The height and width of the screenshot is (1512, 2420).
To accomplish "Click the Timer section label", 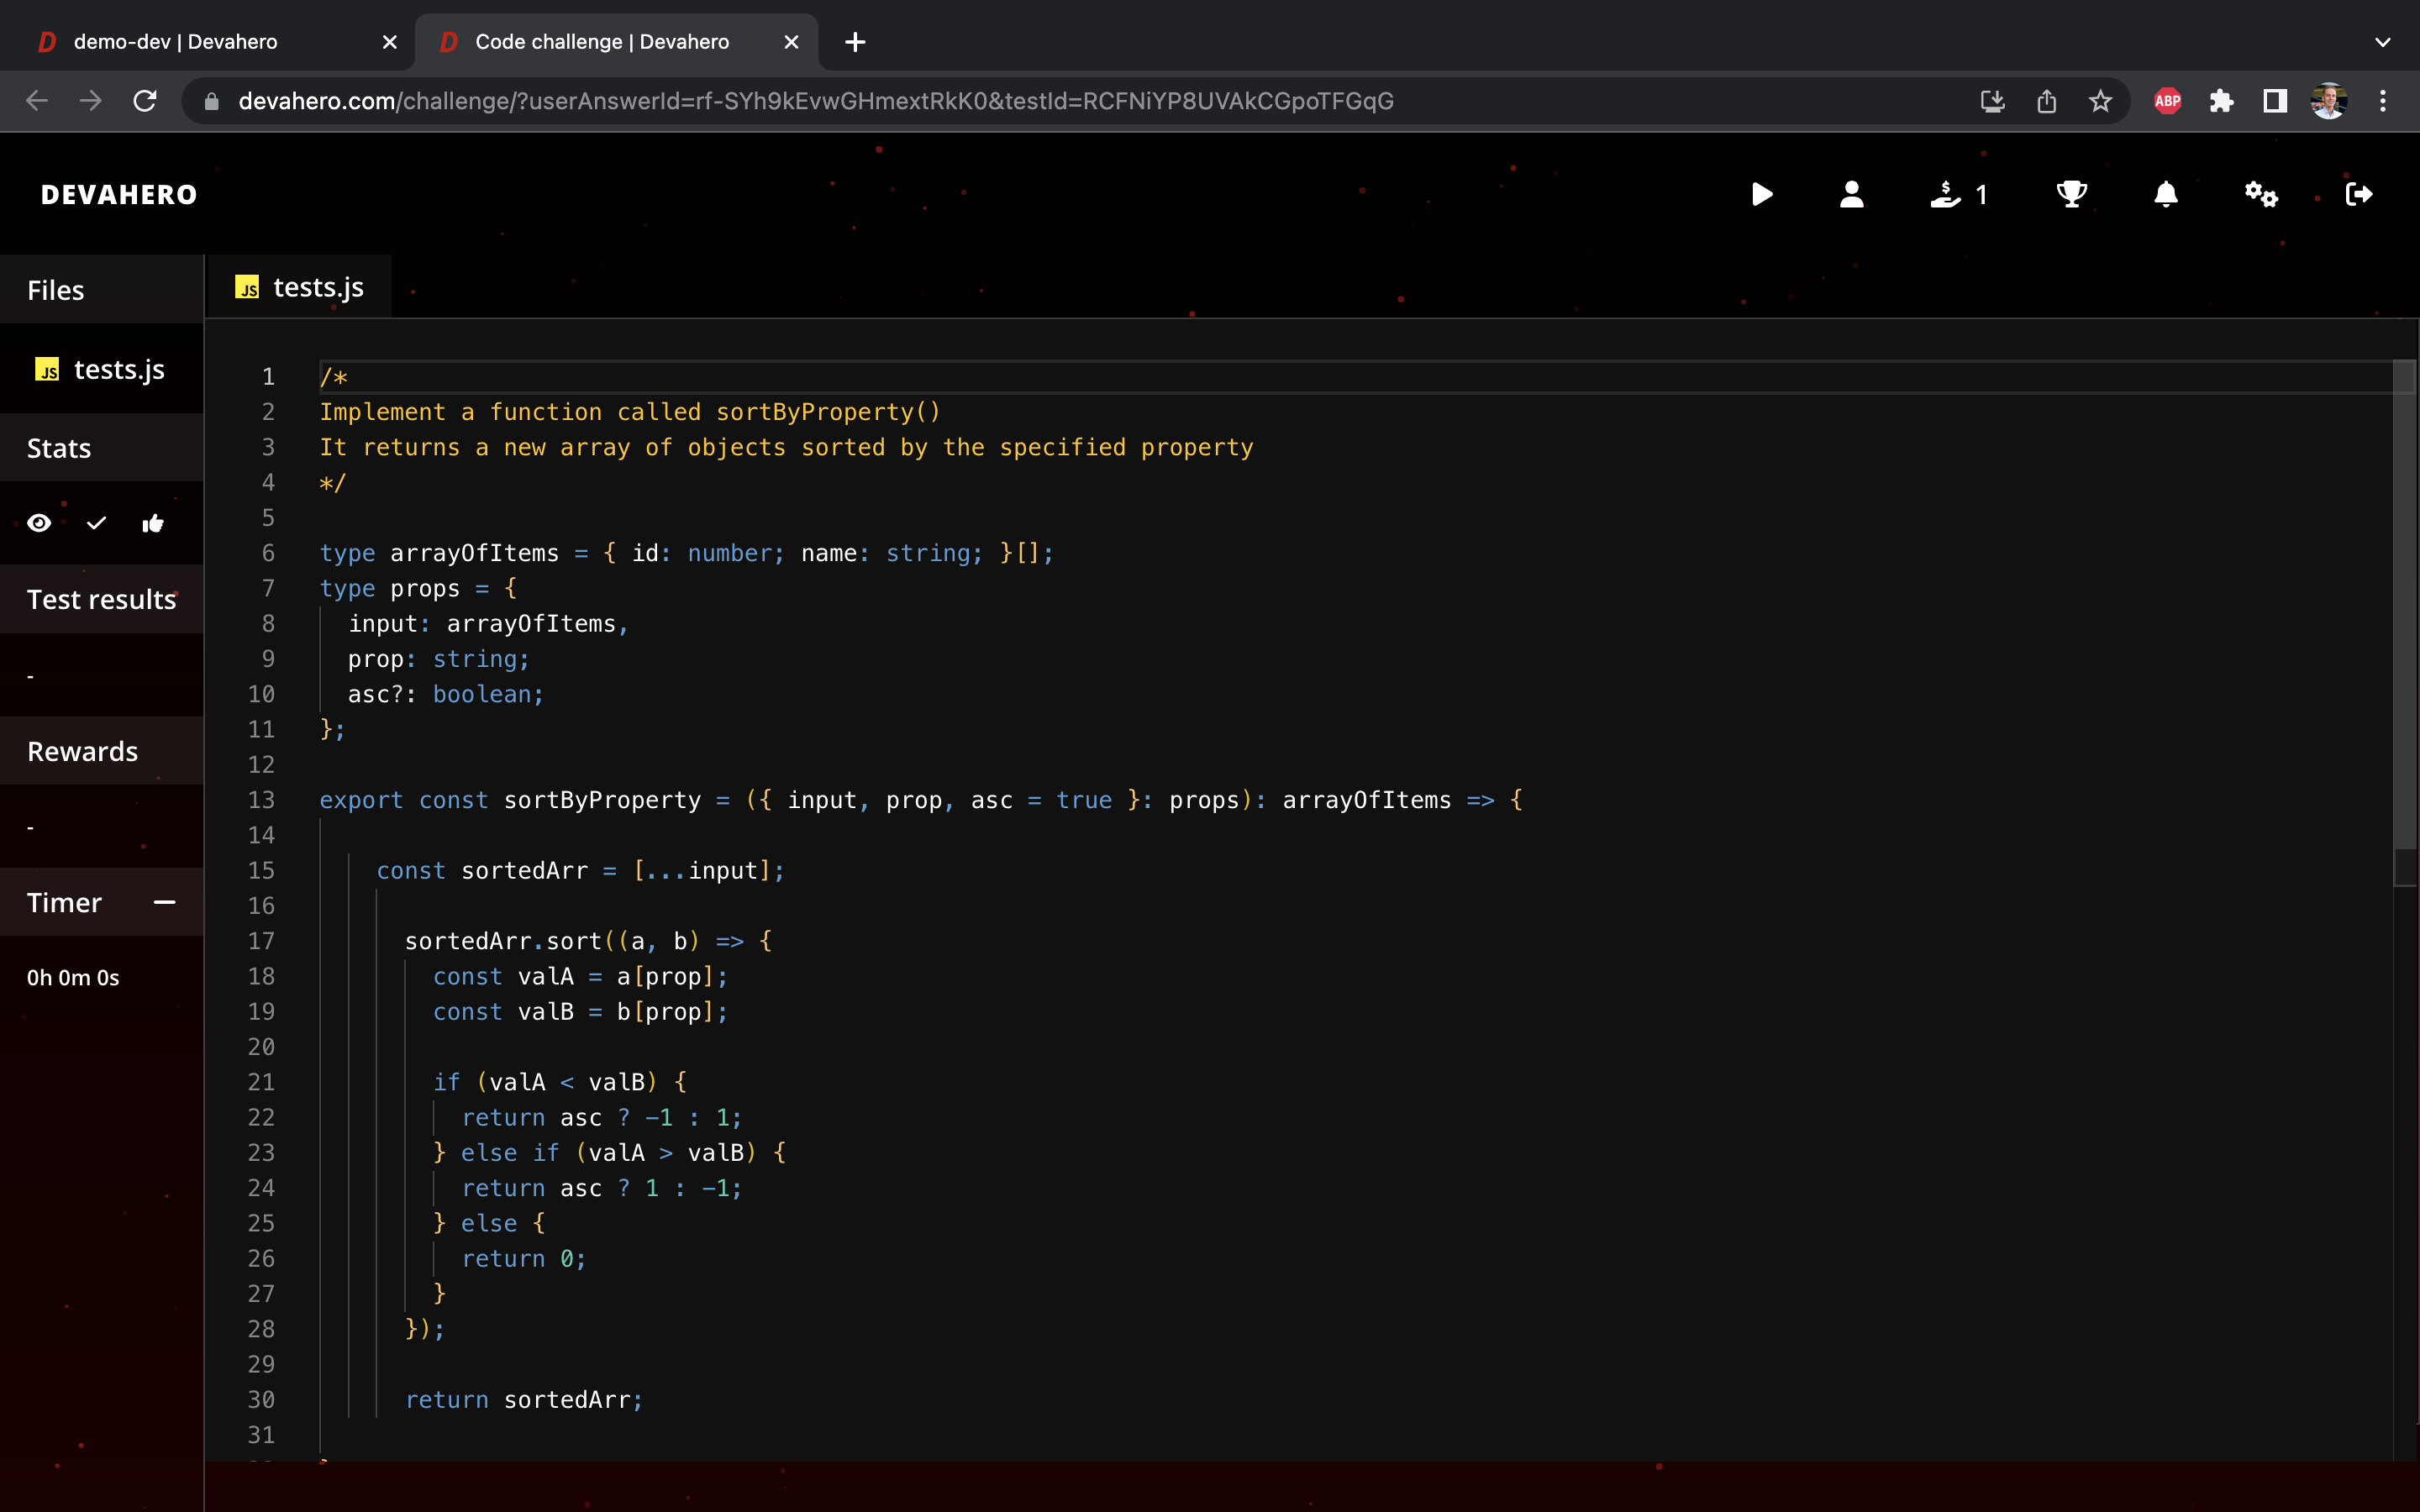I will 64,902.
